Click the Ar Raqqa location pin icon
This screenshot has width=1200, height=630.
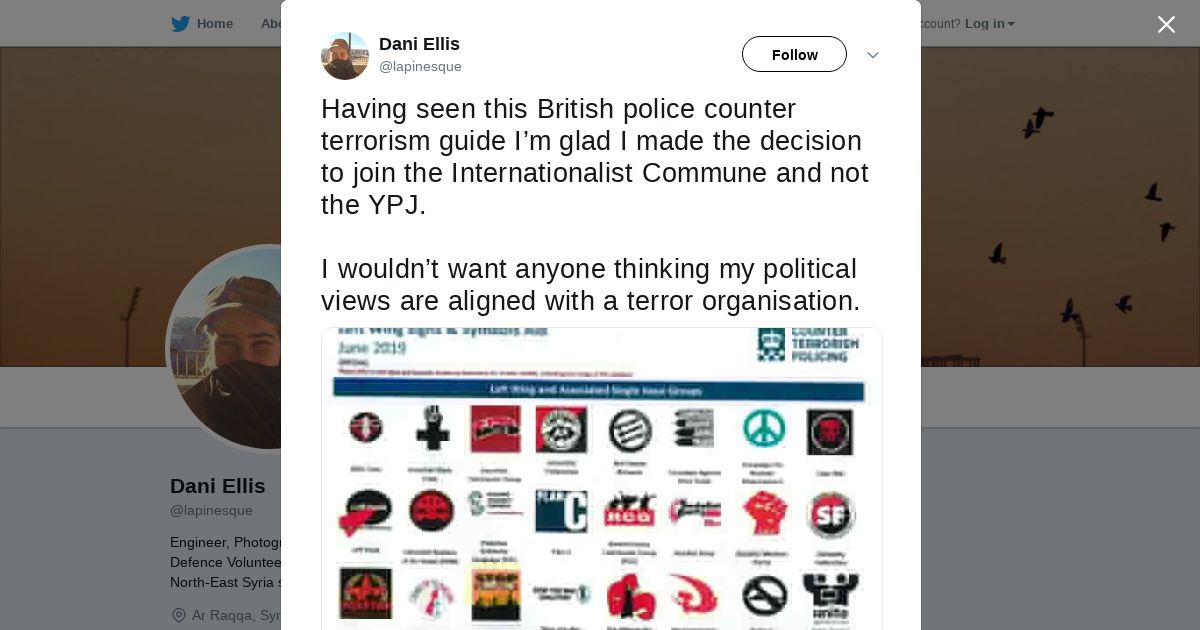[179, 615]
